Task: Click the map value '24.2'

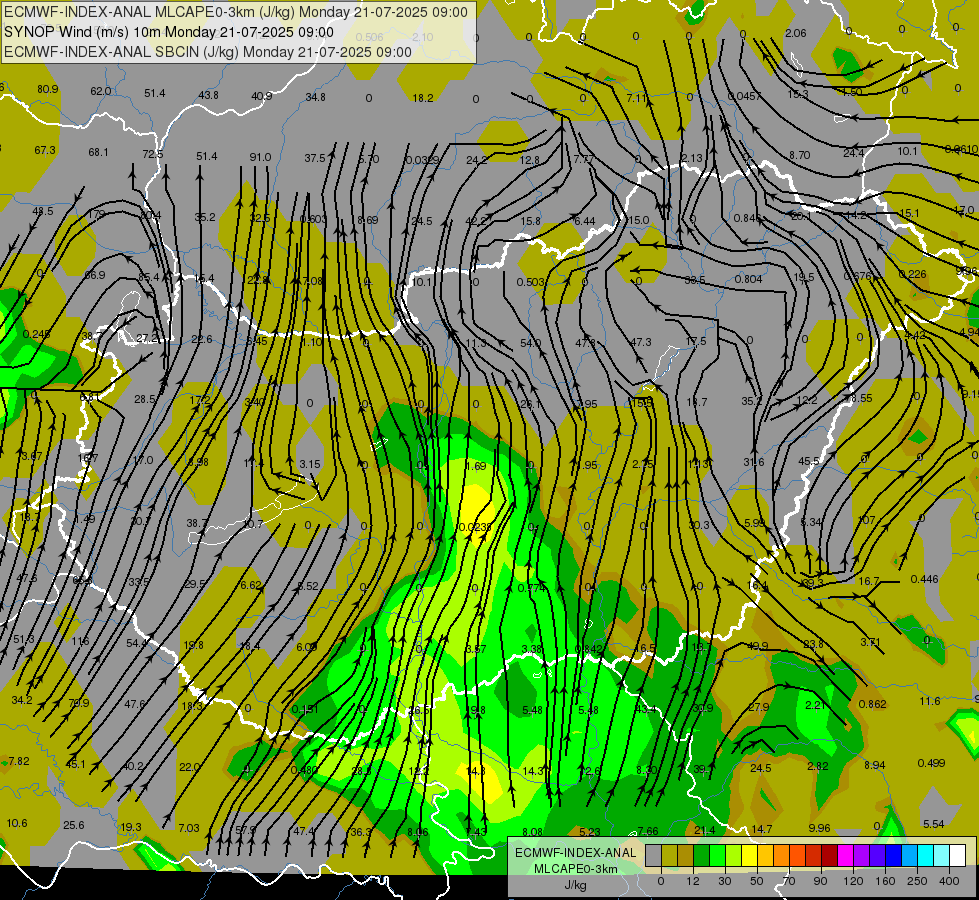Action: coord(477,160)
